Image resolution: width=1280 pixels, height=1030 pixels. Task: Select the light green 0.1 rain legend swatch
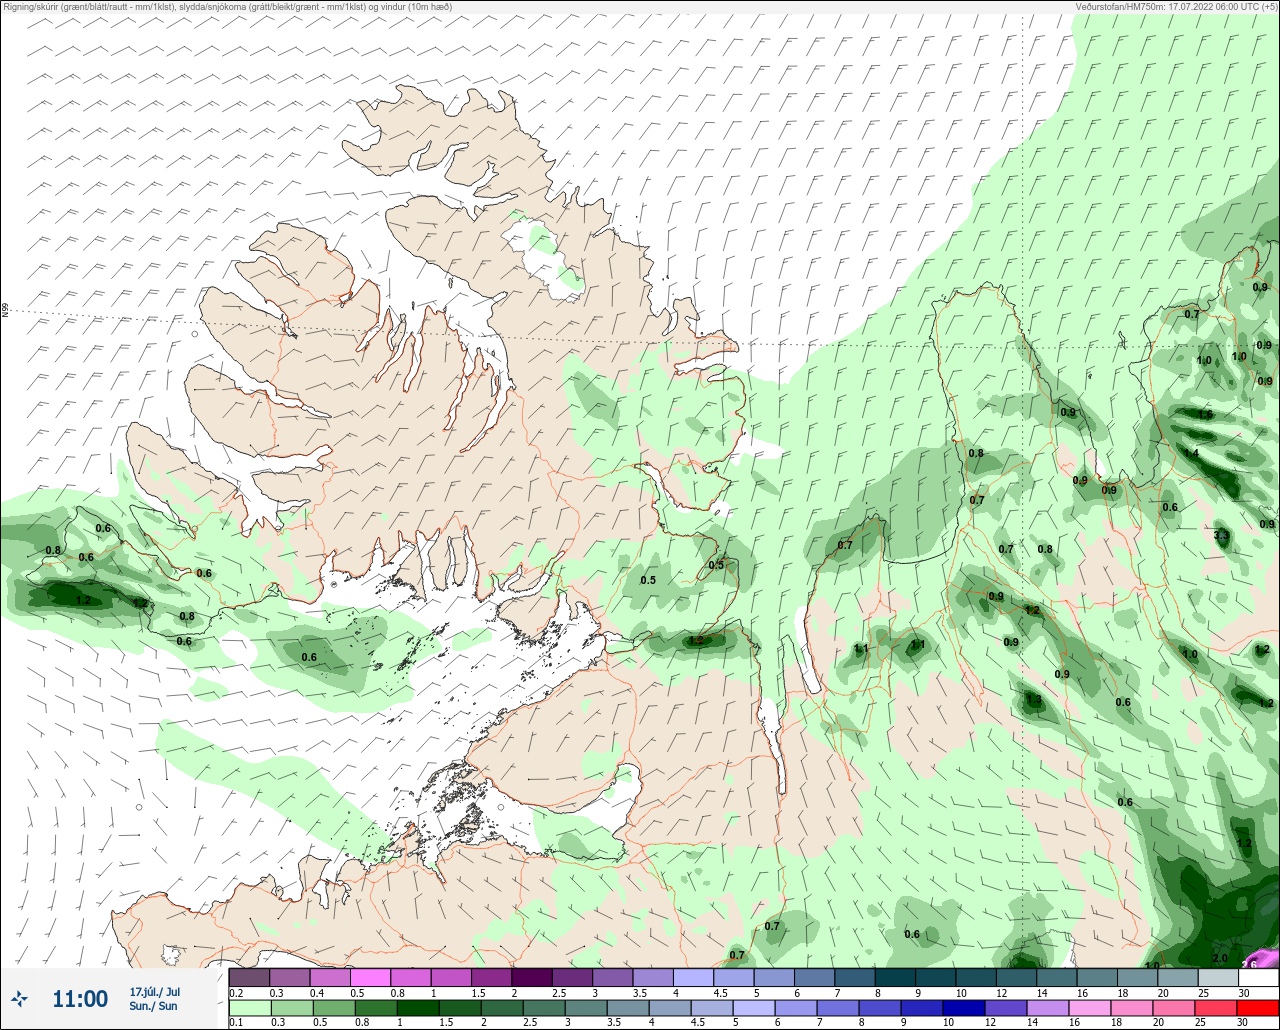coord(249,1008)
